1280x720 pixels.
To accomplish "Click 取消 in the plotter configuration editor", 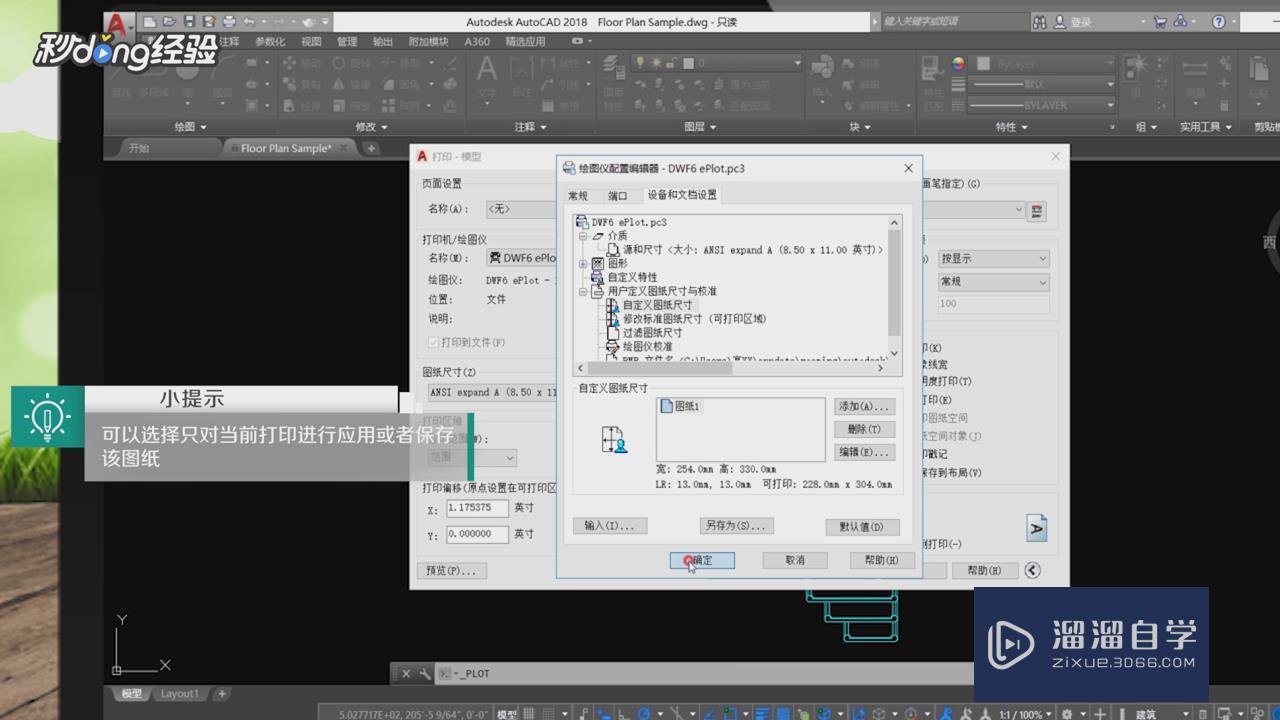I will click(x=795, y=560).
